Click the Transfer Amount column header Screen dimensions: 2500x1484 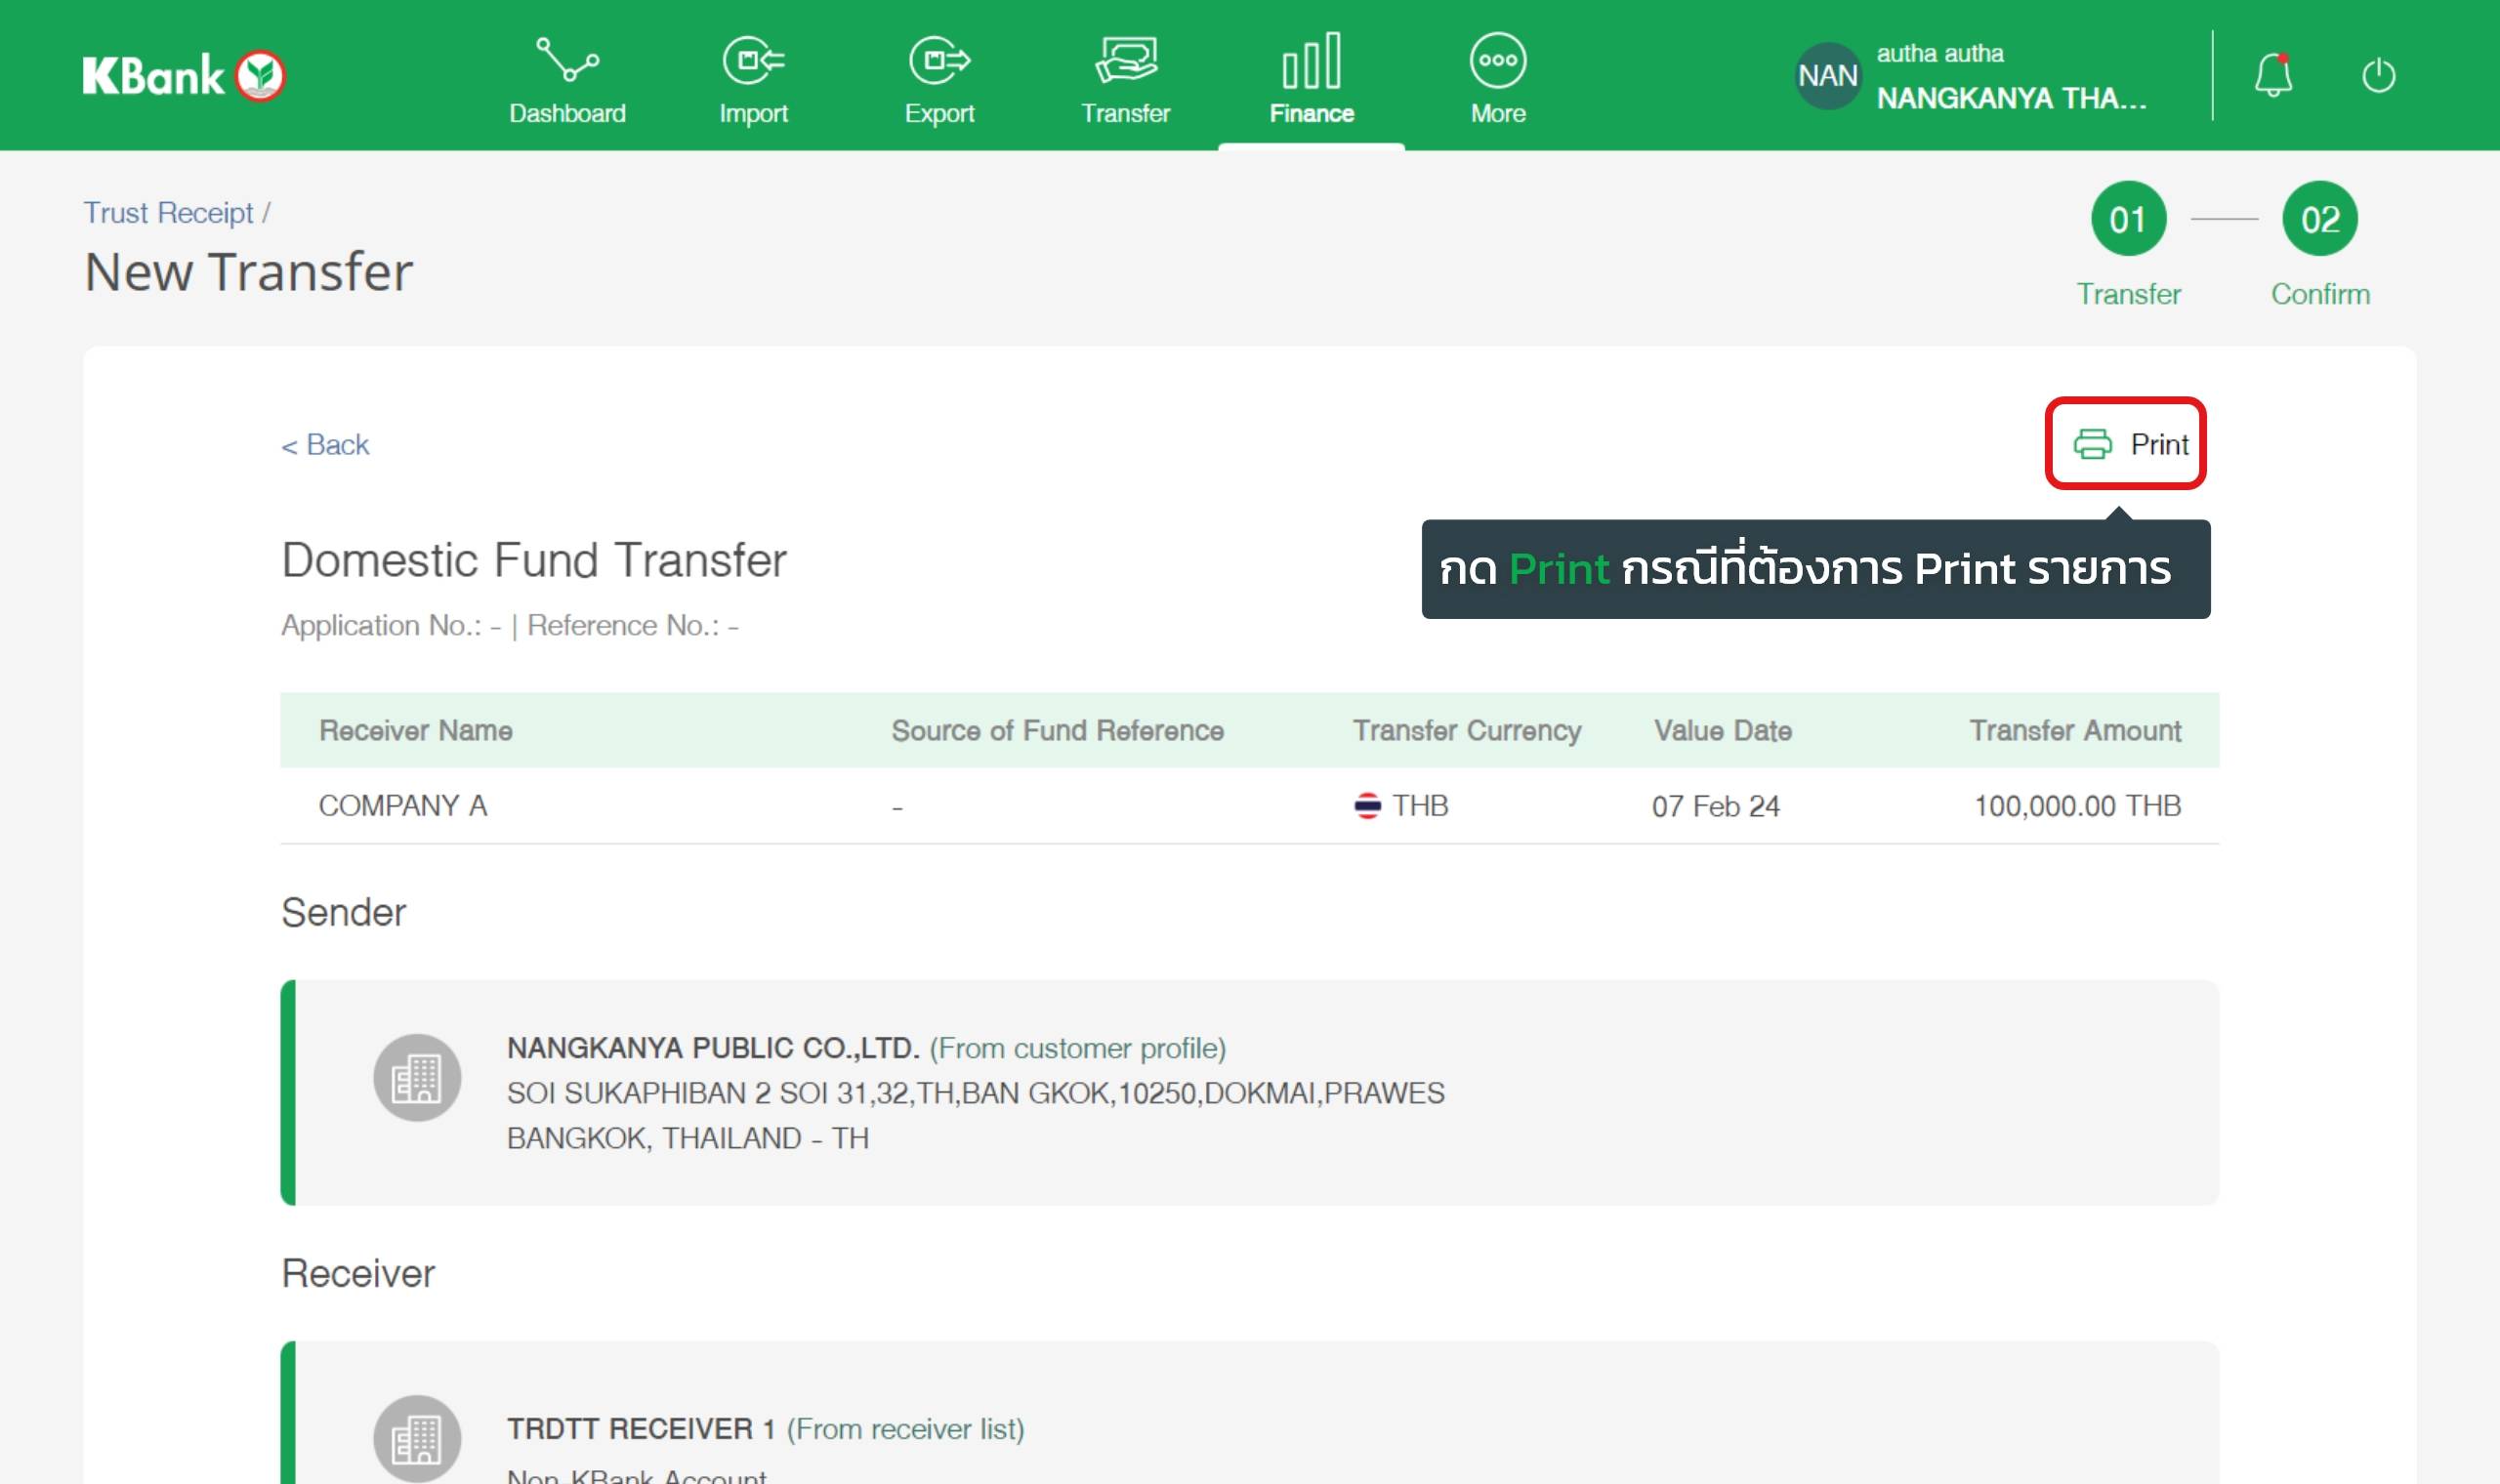pyautogui.click(x=2074, y=730)
